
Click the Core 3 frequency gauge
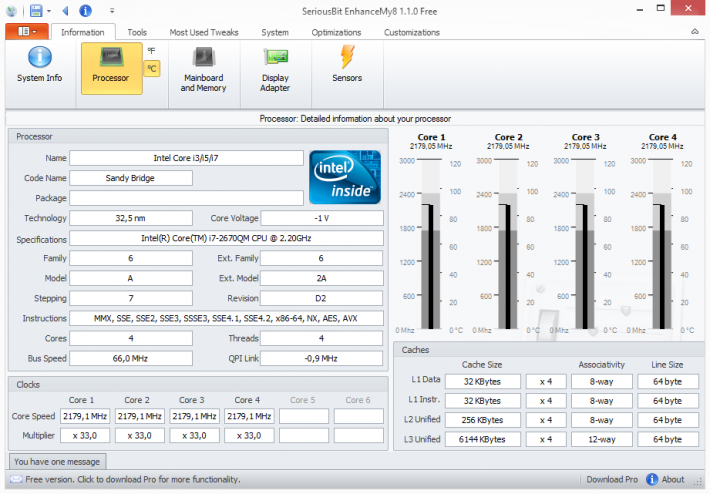tap(585, 245)
